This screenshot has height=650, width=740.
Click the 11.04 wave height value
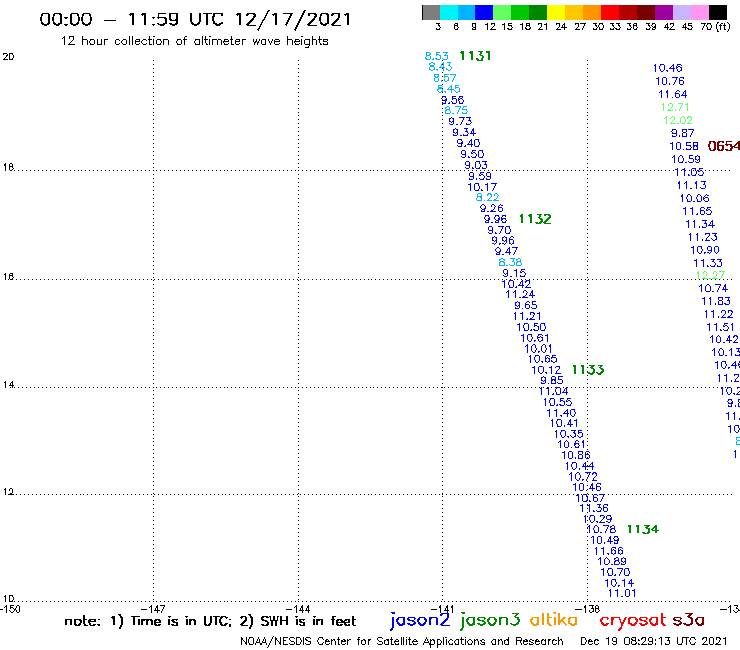(x=554, y=391)
